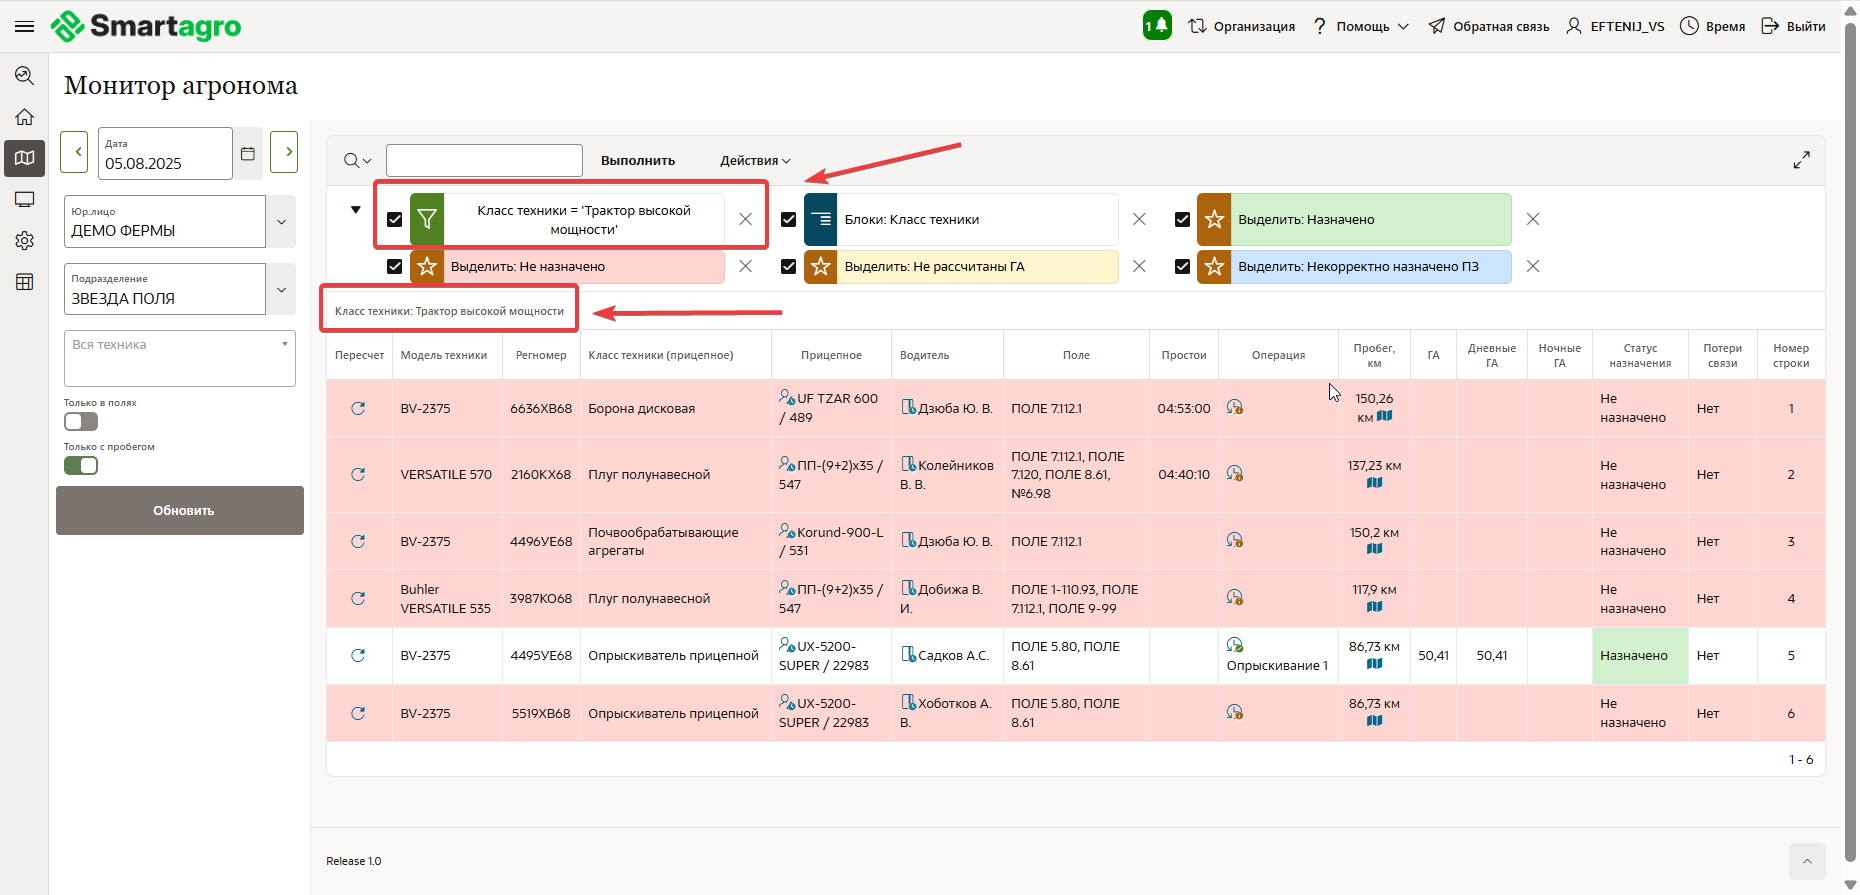Open the 'Помощь' menu

1361,26
